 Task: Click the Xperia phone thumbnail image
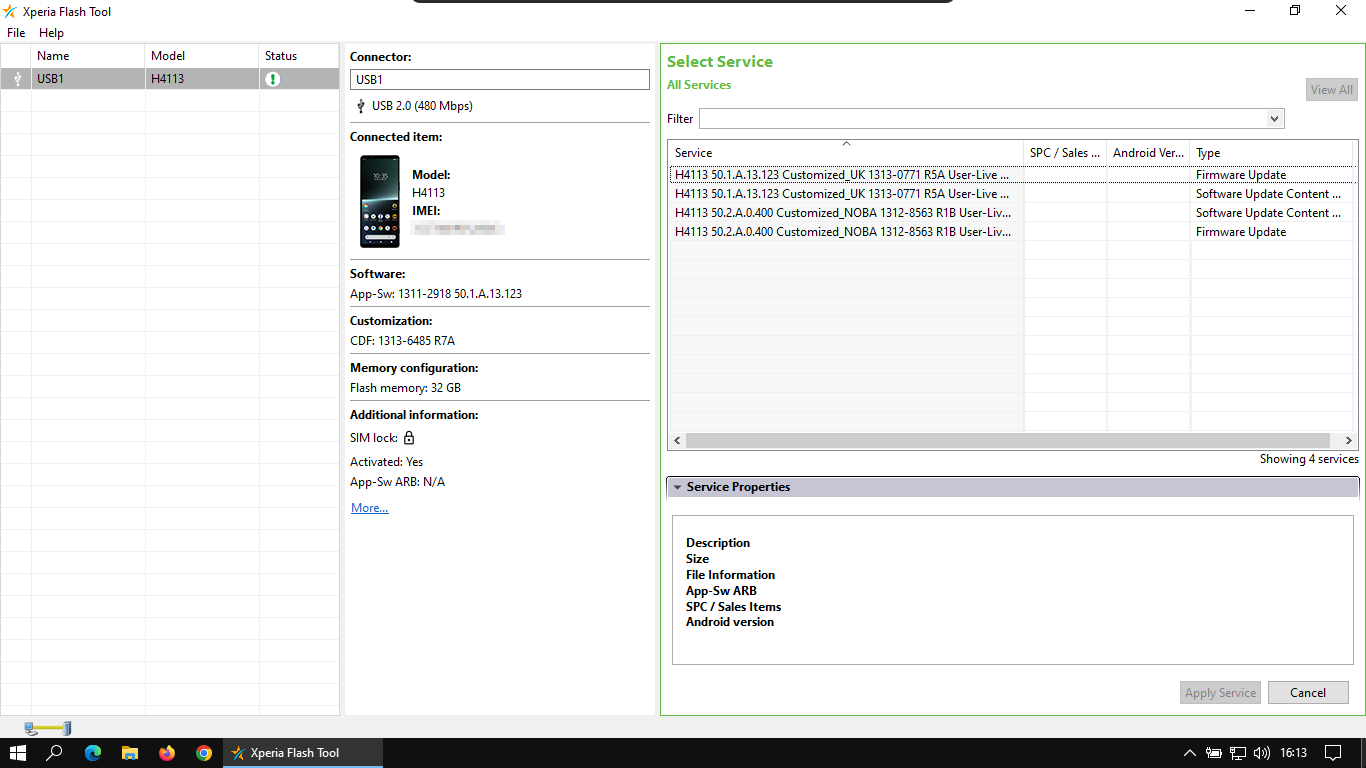(380, 201)
